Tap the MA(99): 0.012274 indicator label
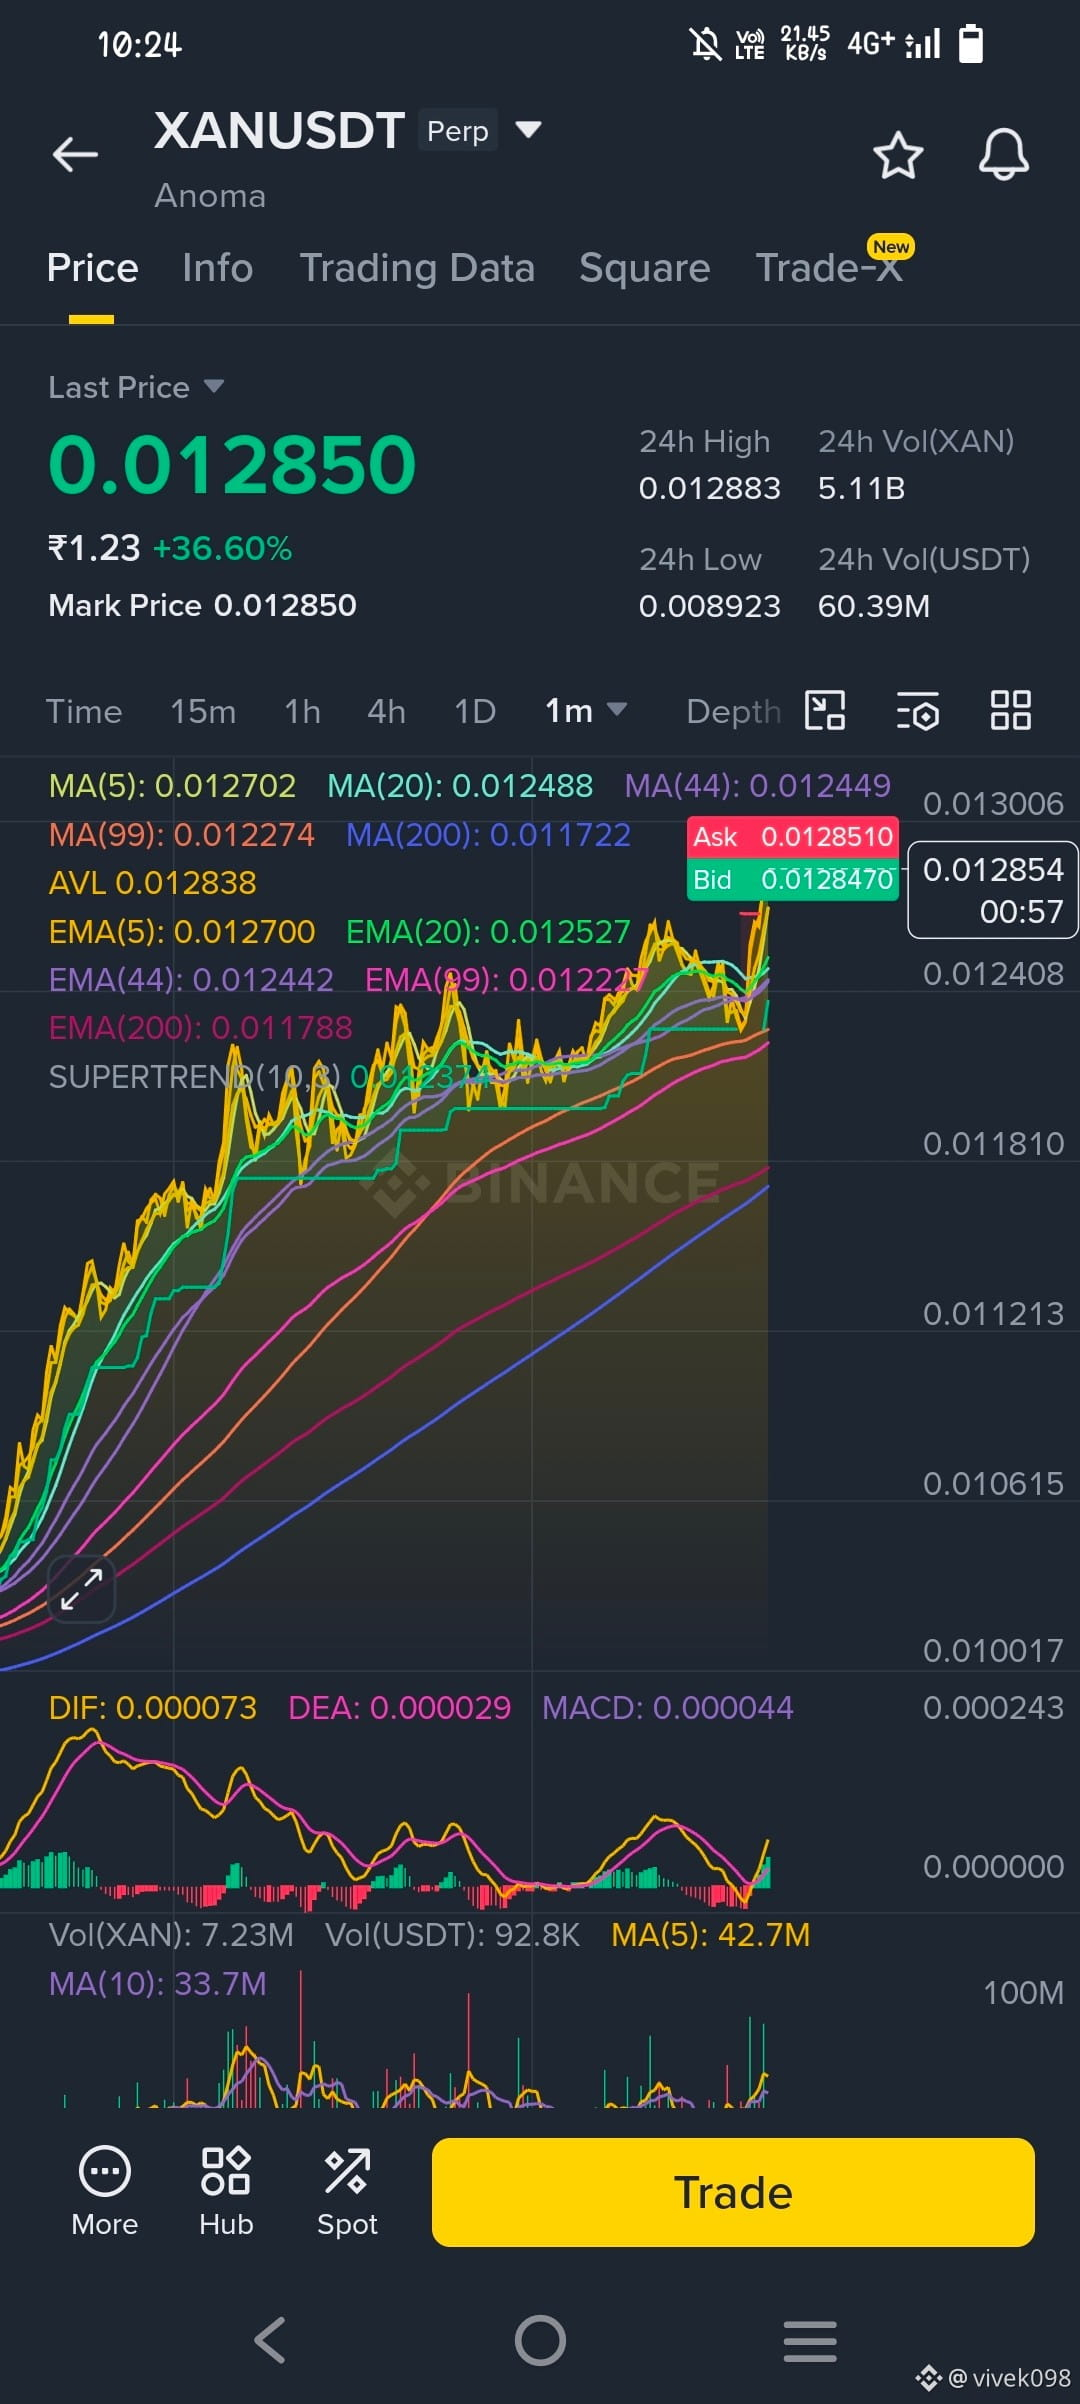This screenshot has height=2404, width=1080. click(181, 834)
